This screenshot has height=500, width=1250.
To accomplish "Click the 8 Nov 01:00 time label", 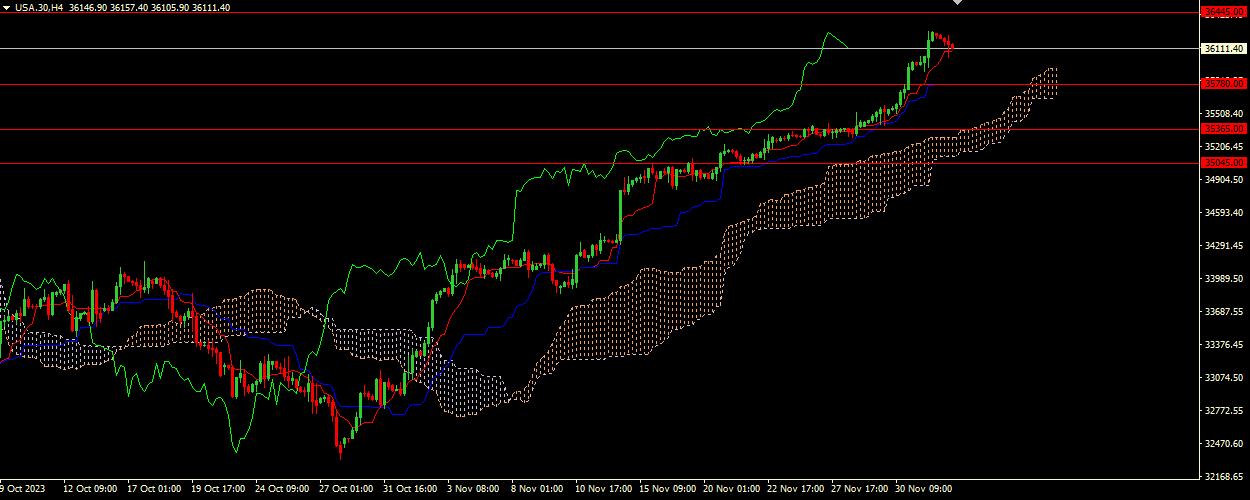I will coord(538,490).
